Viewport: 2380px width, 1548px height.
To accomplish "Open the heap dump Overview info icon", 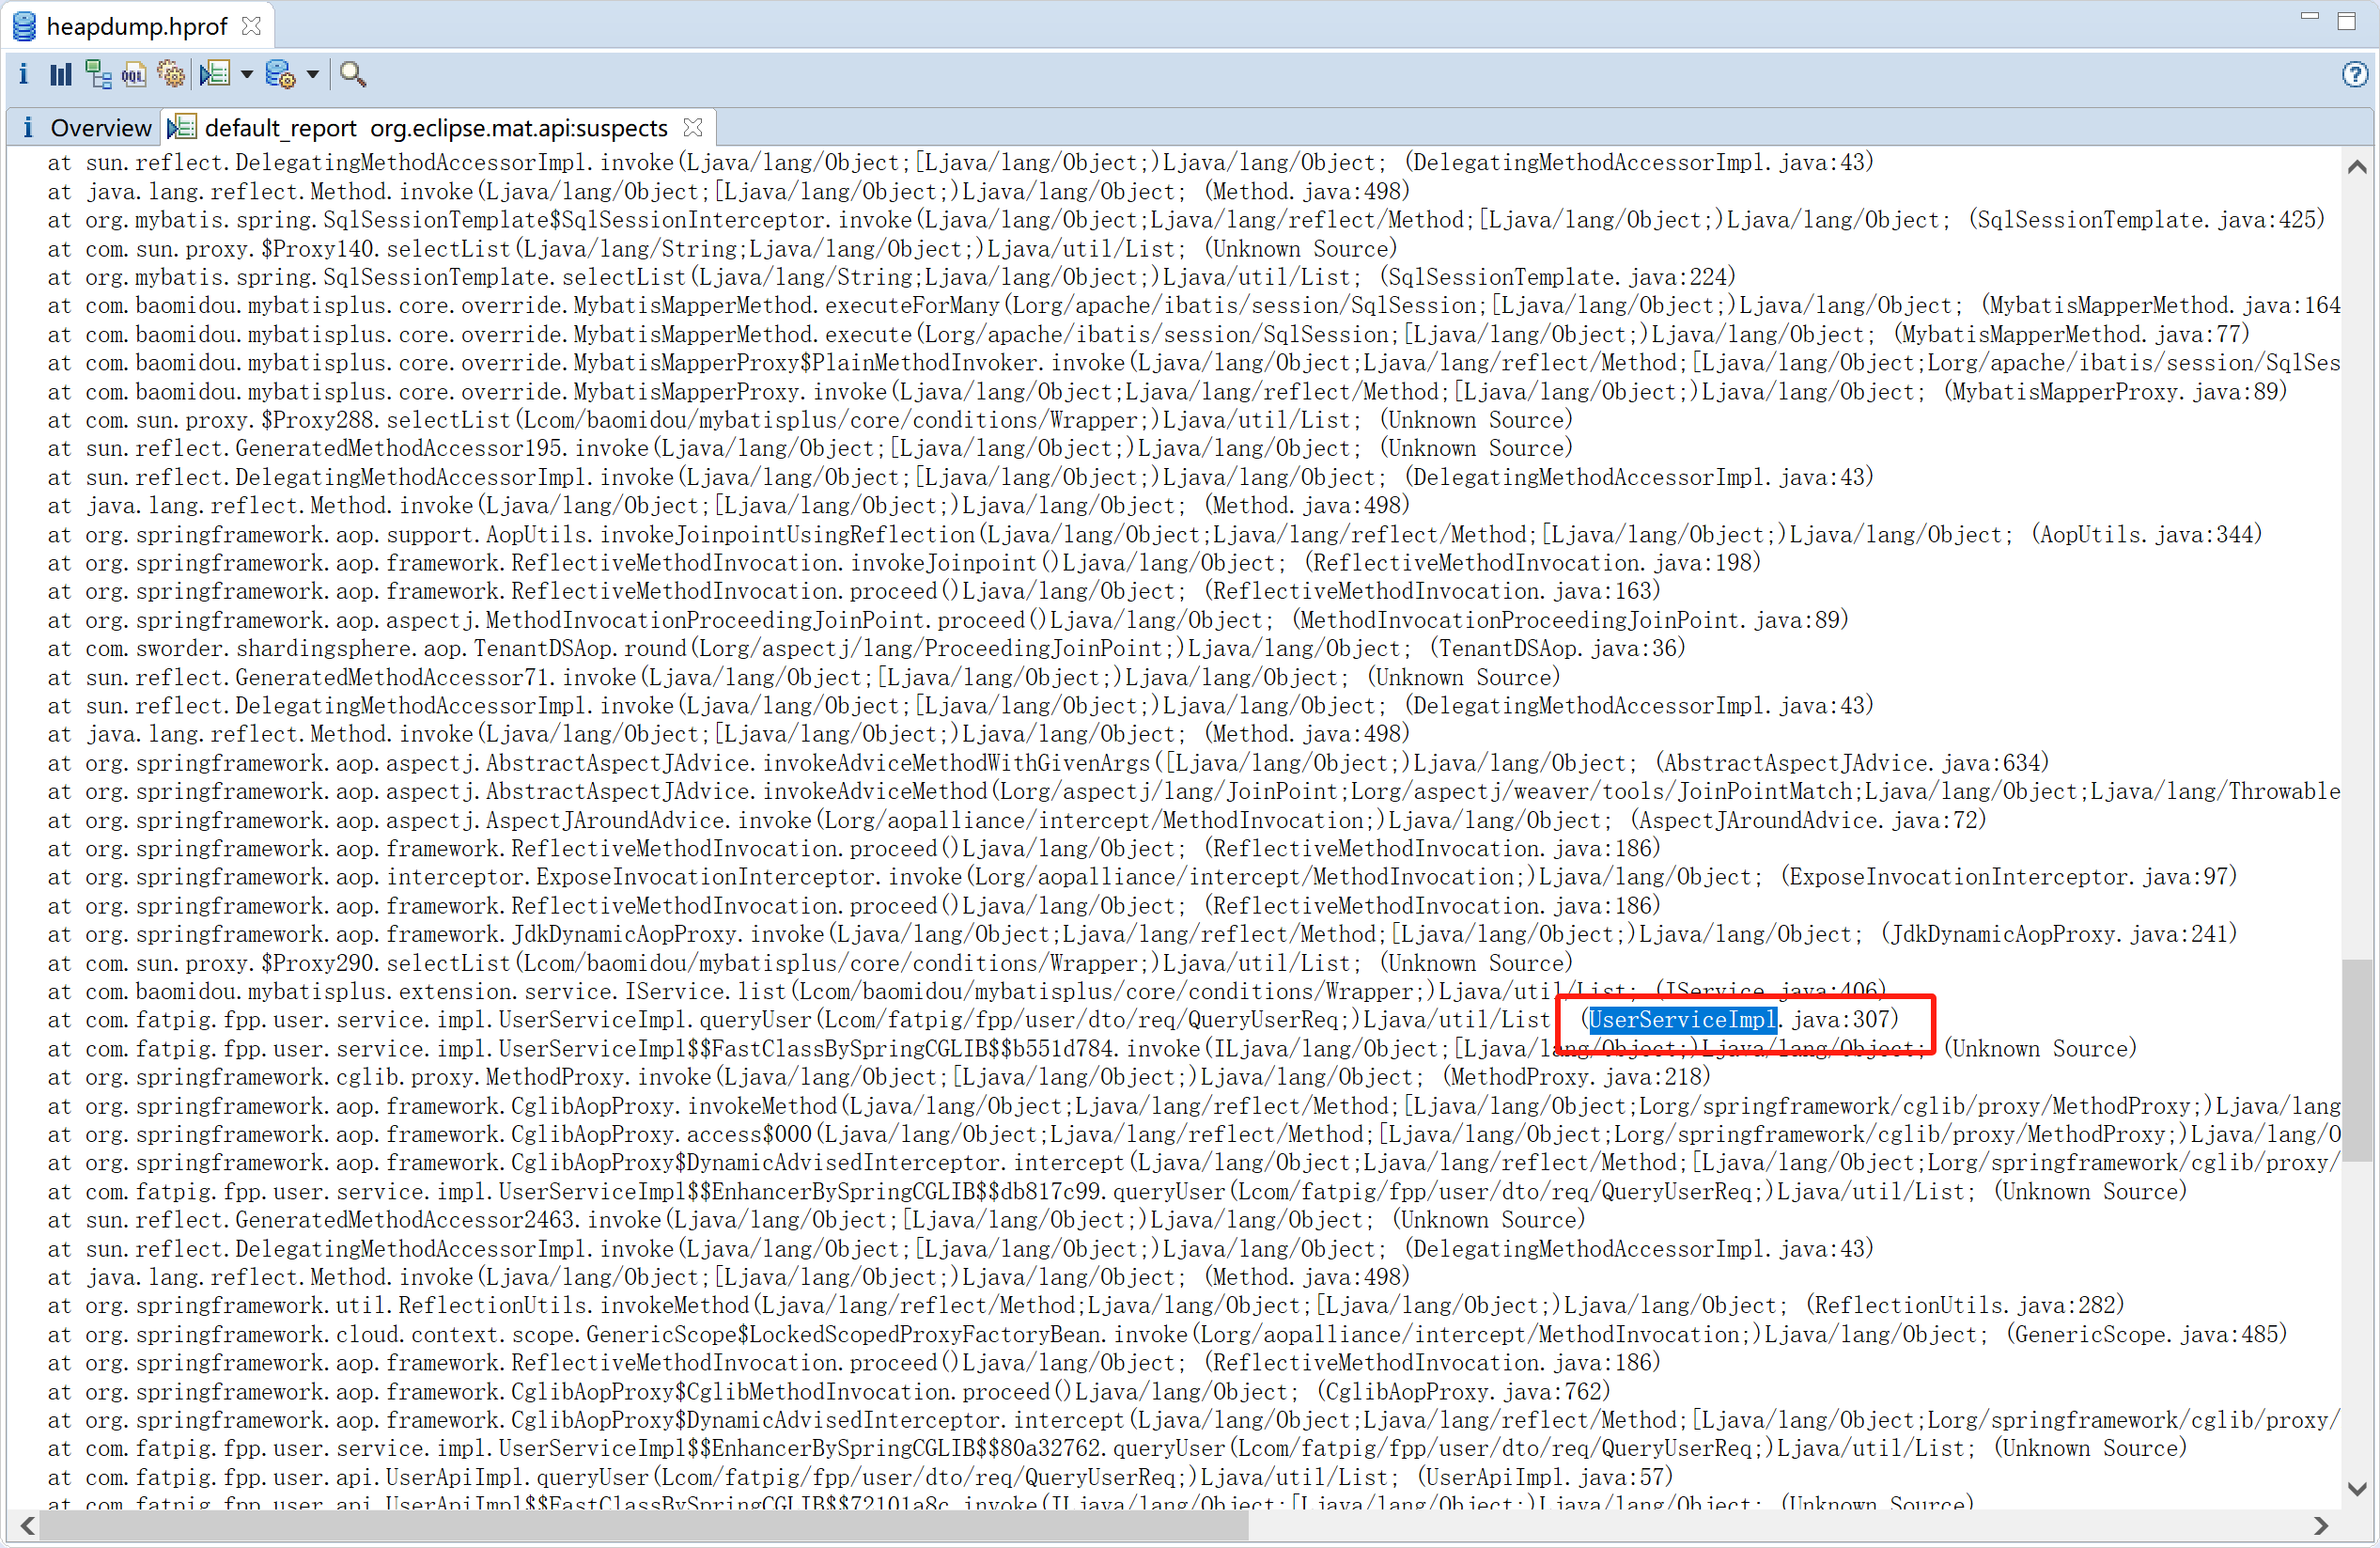I will 23,74.
